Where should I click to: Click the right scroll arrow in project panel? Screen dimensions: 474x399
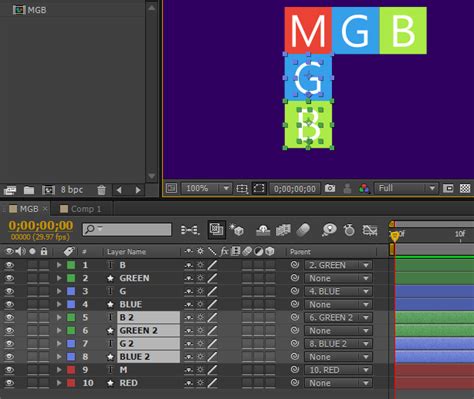point(138,190)
